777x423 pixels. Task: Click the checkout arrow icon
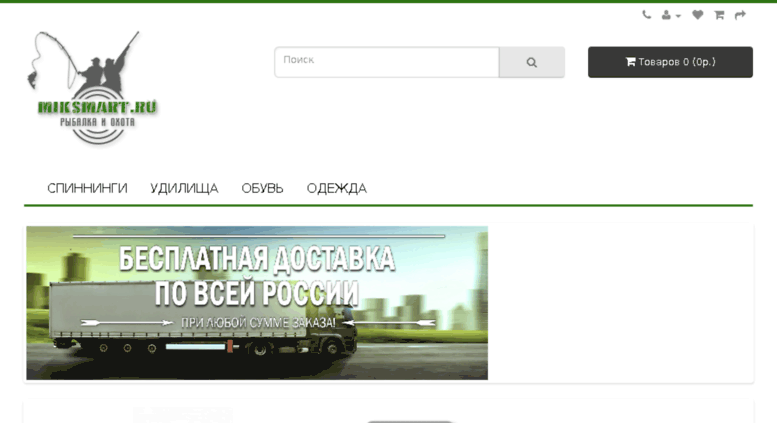[740, 15]
